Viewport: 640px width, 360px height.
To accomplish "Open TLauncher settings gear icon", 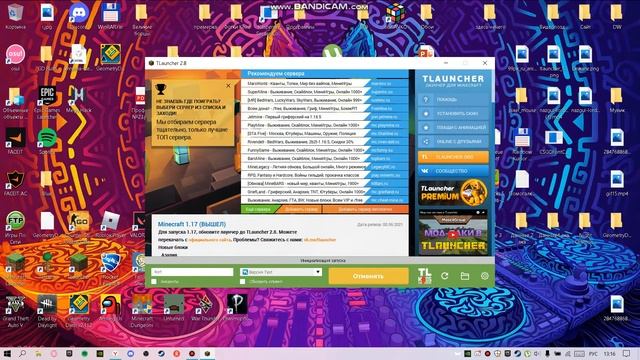I will (x=484, y=276).
